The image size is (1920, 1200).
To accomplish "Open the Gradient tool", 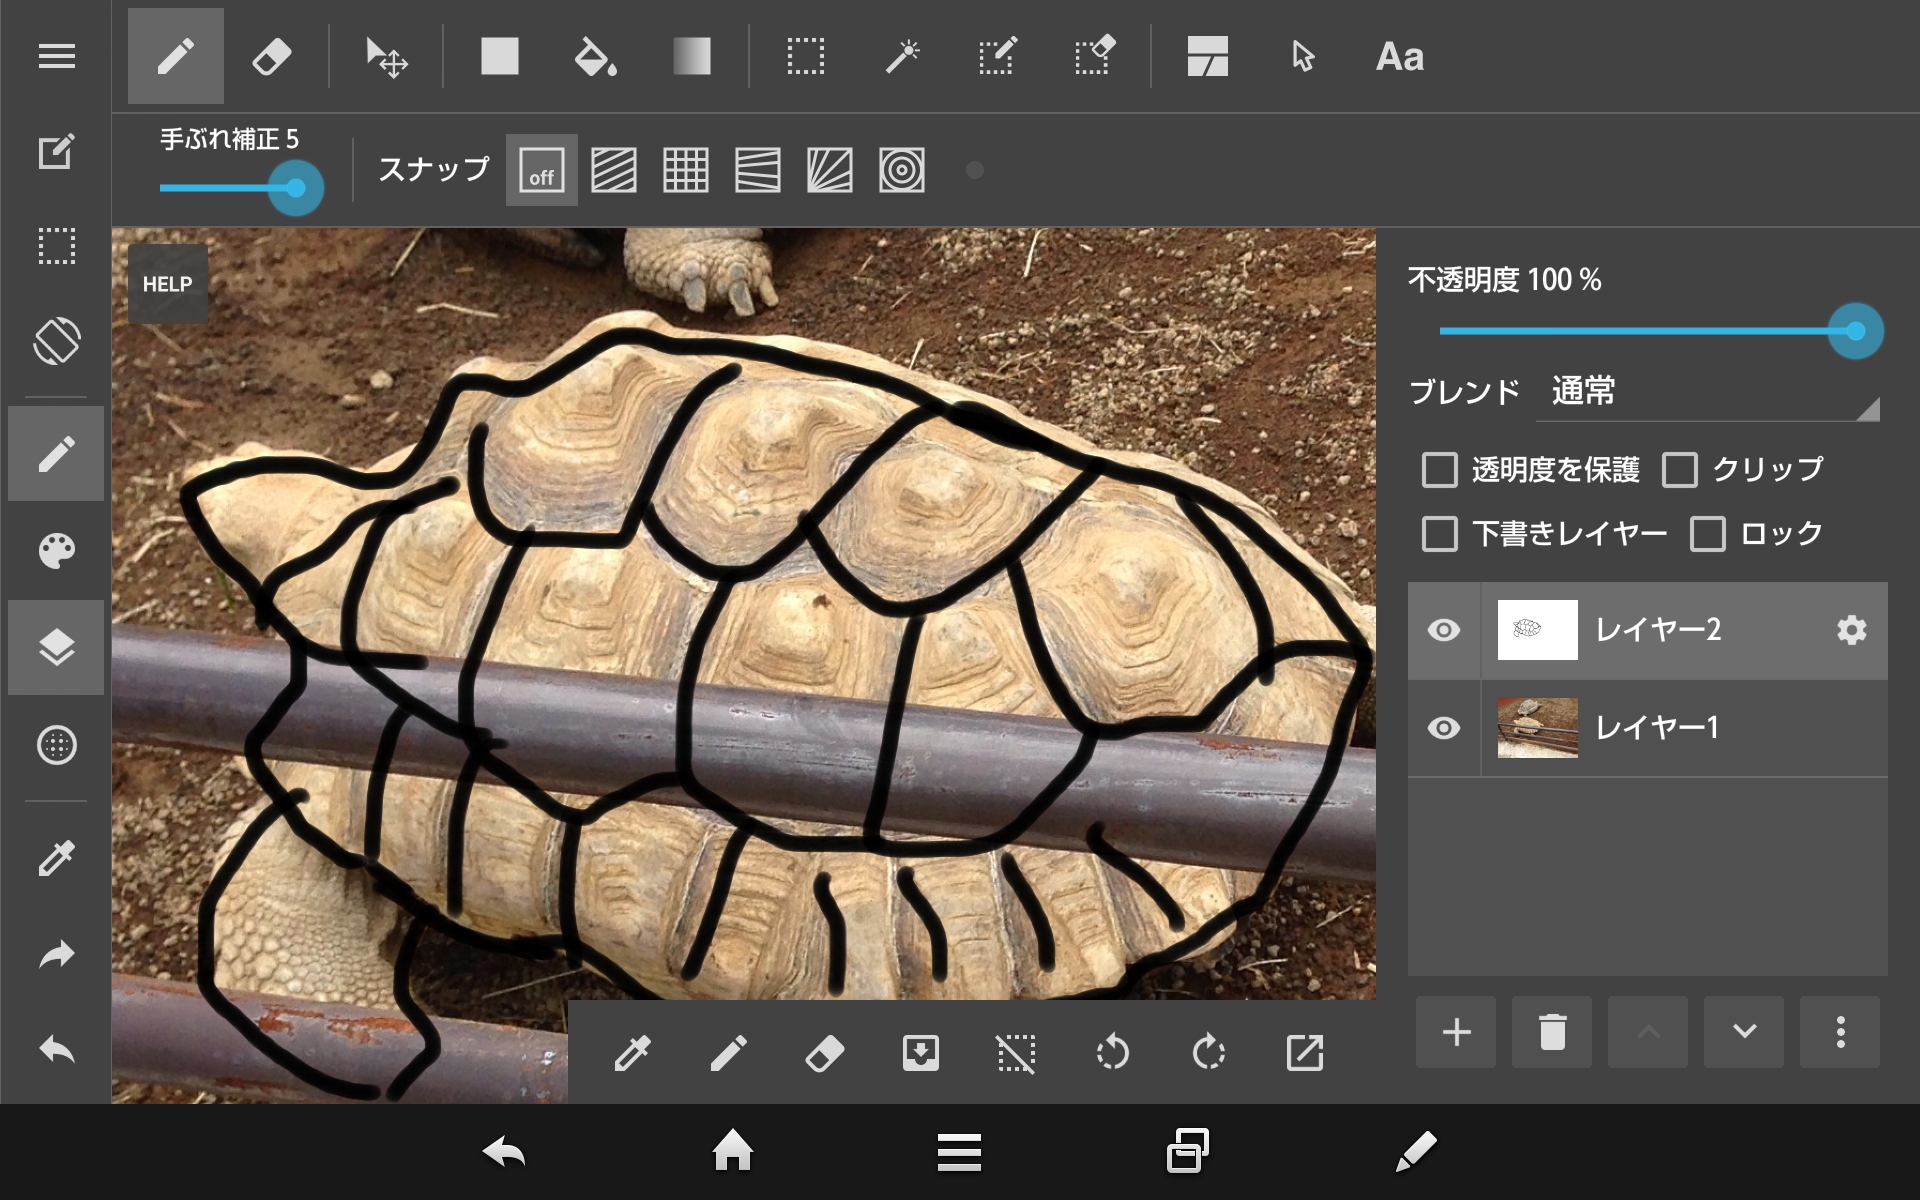I will tap(692, 56).
